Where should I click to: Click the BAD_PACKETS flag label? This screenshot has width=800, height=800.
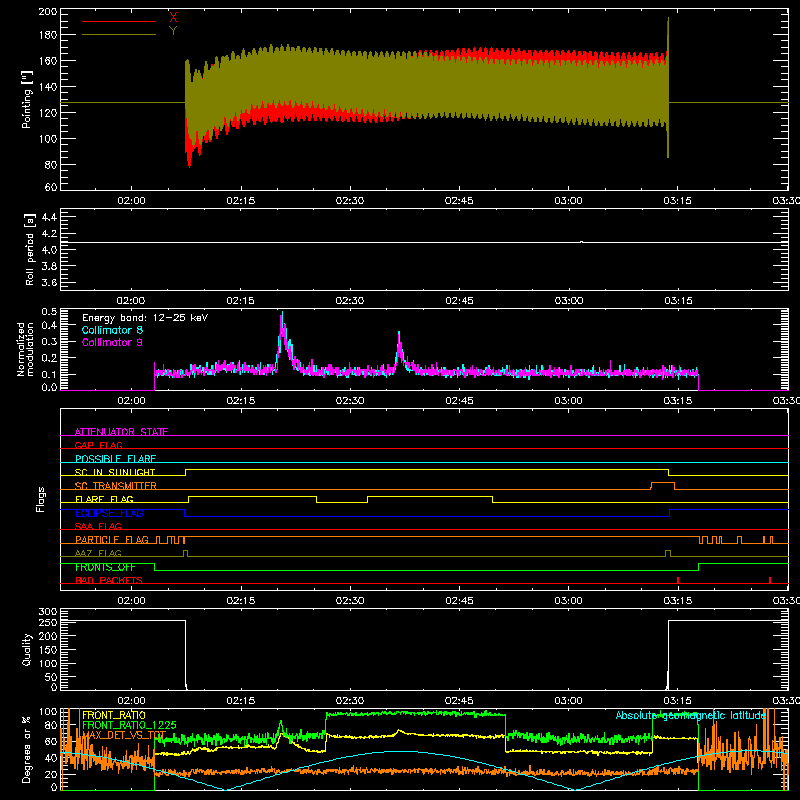click(x=109, y=580)
